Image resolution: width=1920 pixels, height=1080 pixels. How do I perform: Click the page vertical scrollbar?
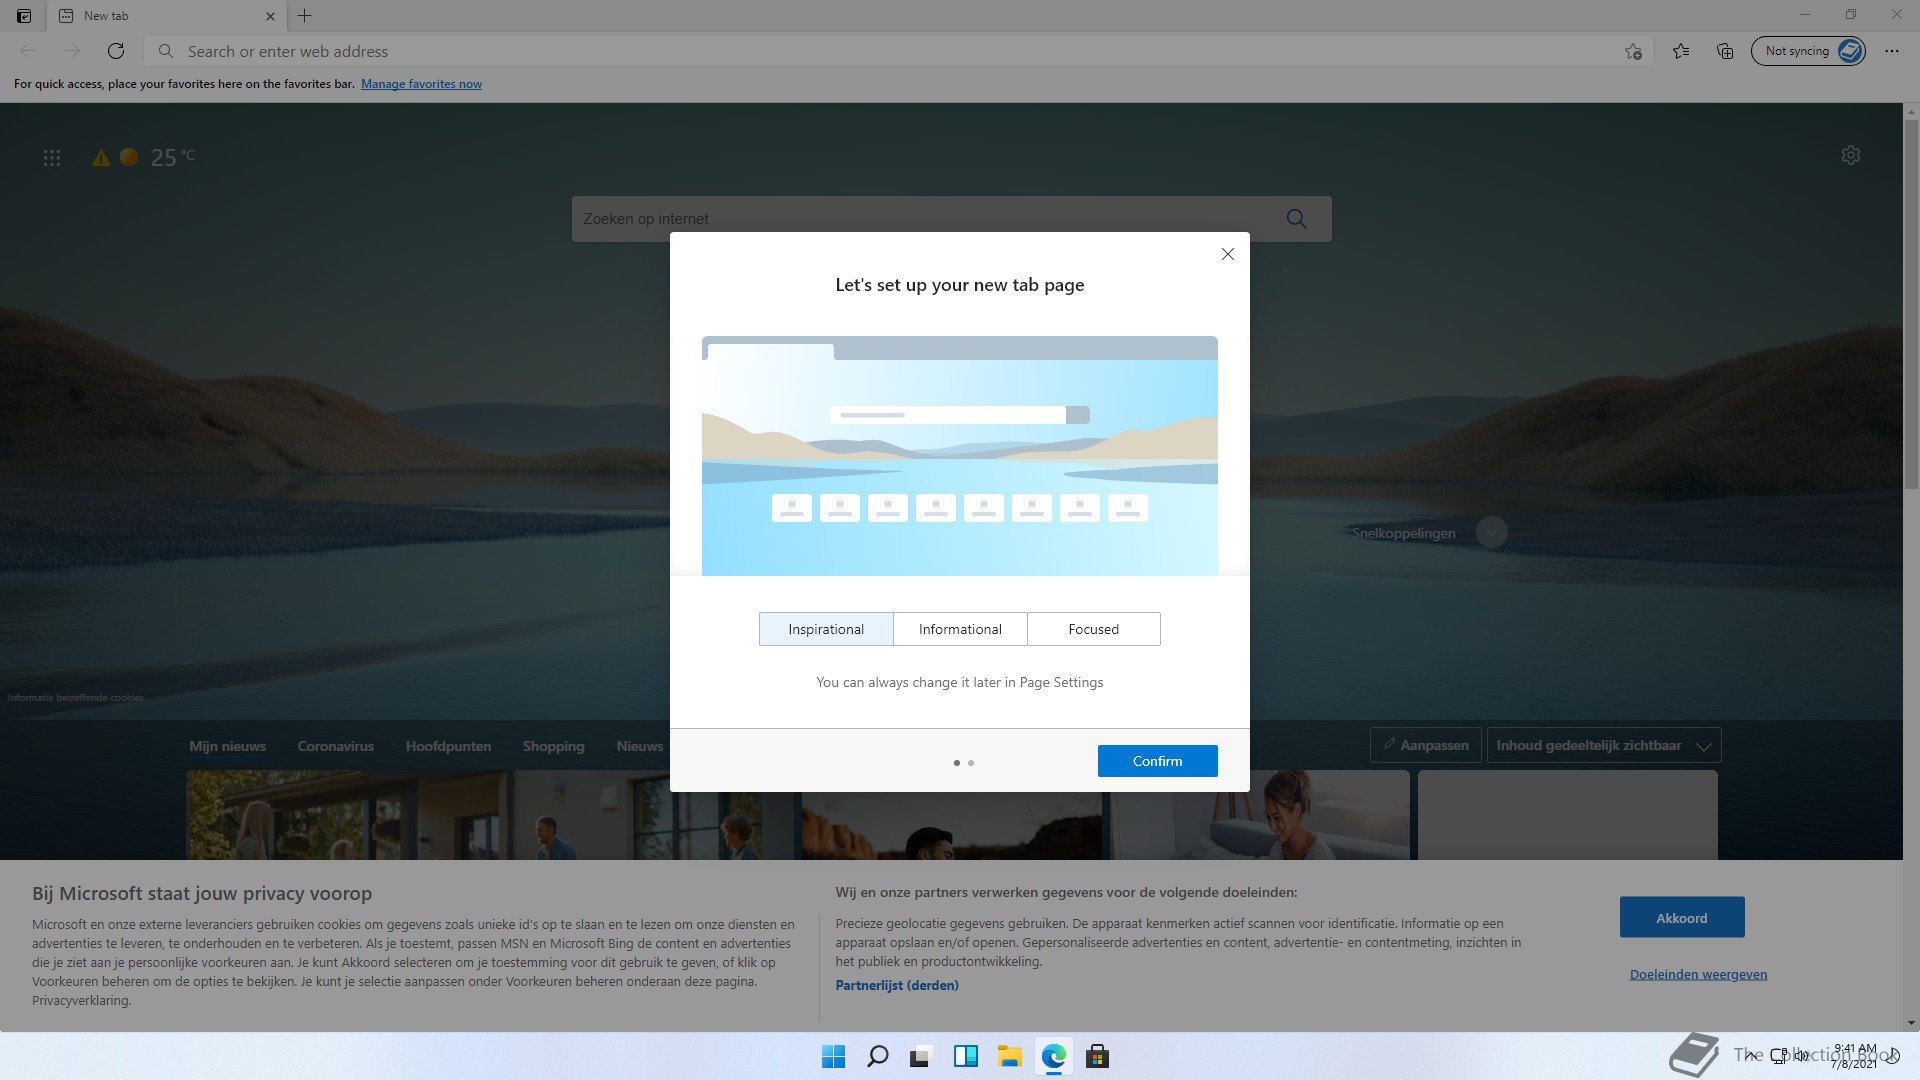[1911, 305]
